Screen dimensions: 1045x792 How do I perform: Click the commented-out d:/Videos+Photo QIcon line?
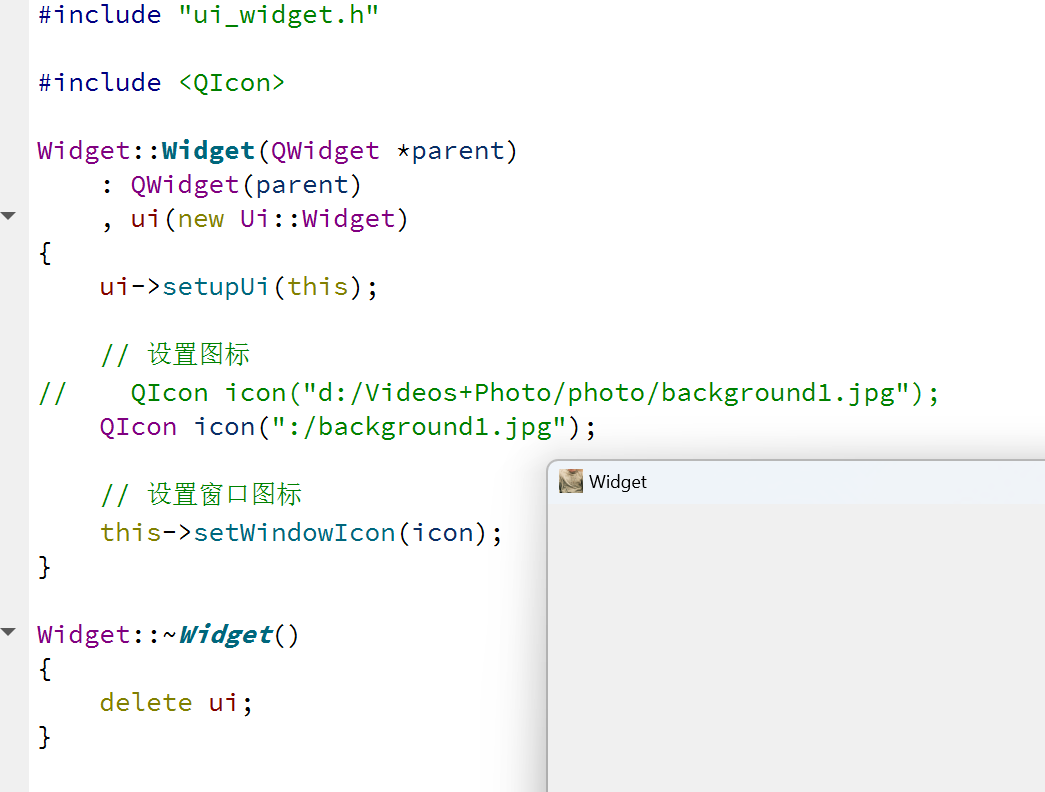(x=489, y=393)
